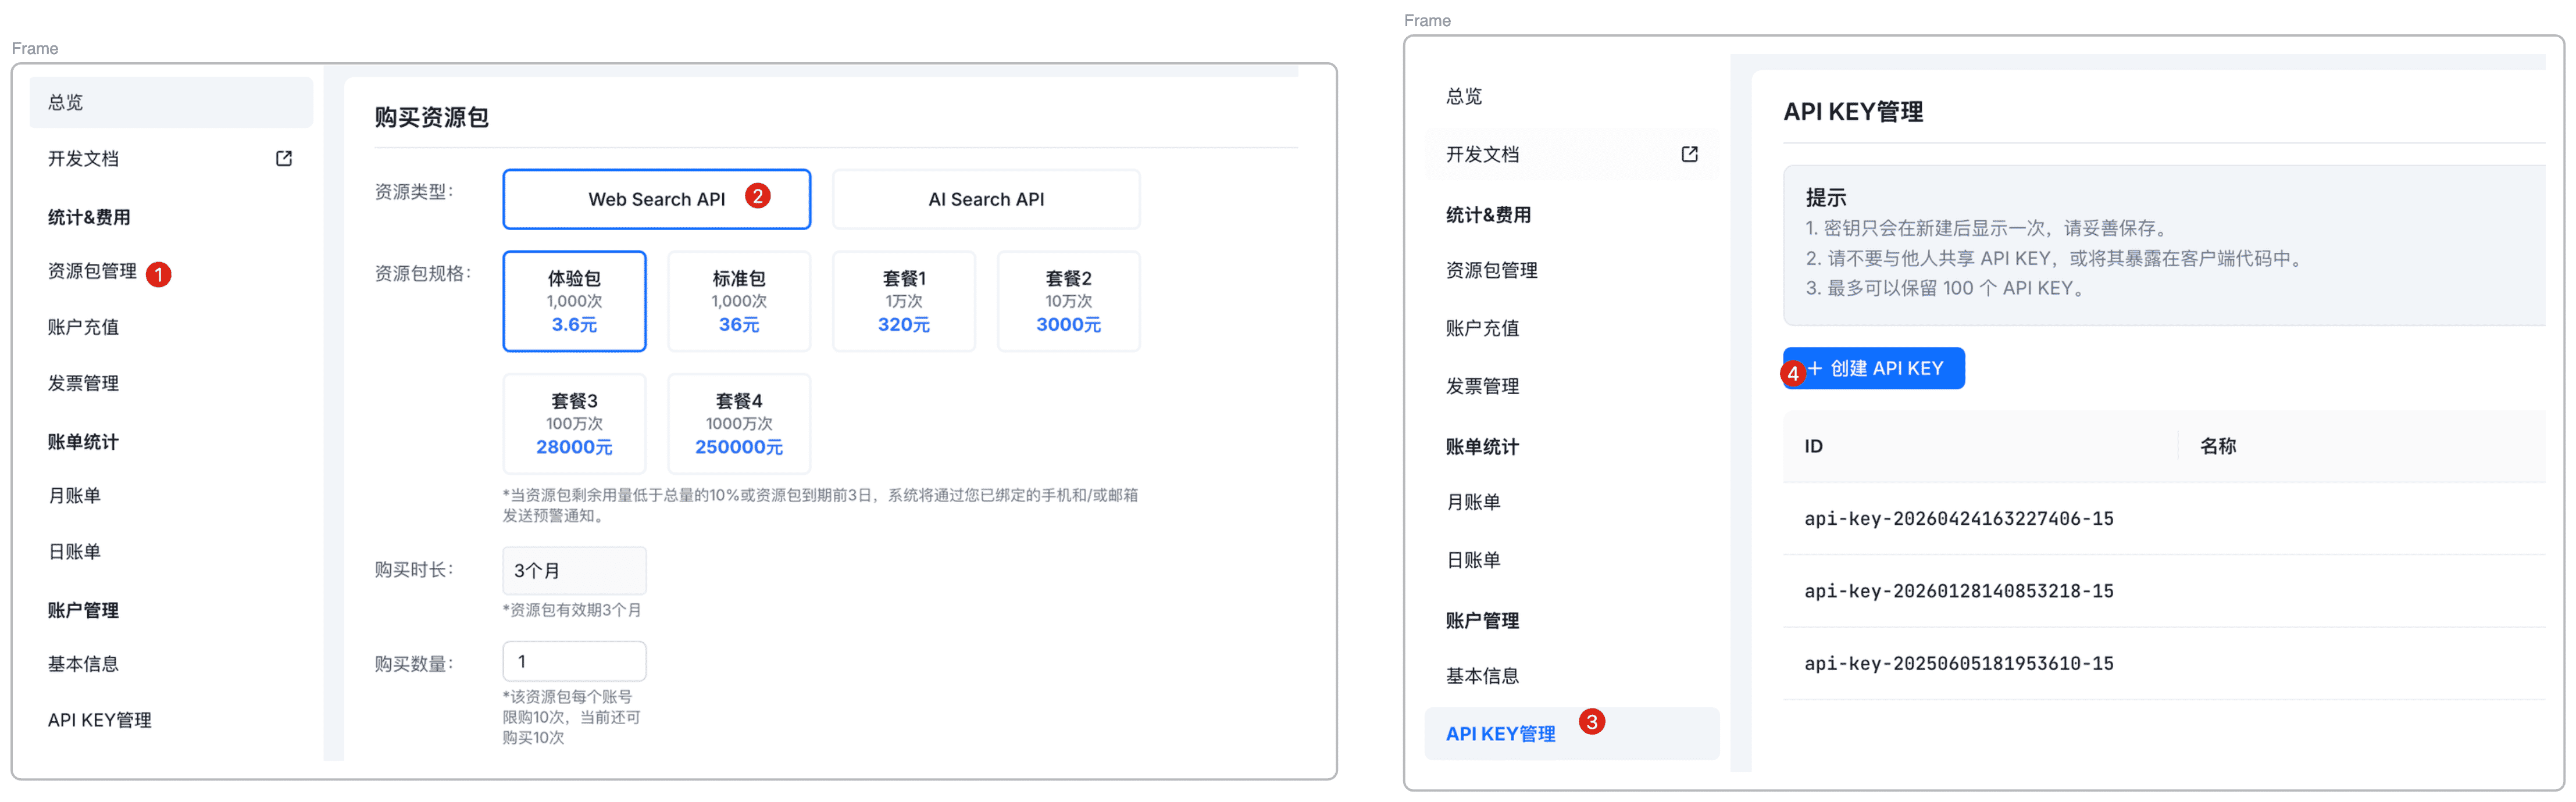
Task: Click external link icon in right sidebar 开发文档
Action: [1689, 154]
